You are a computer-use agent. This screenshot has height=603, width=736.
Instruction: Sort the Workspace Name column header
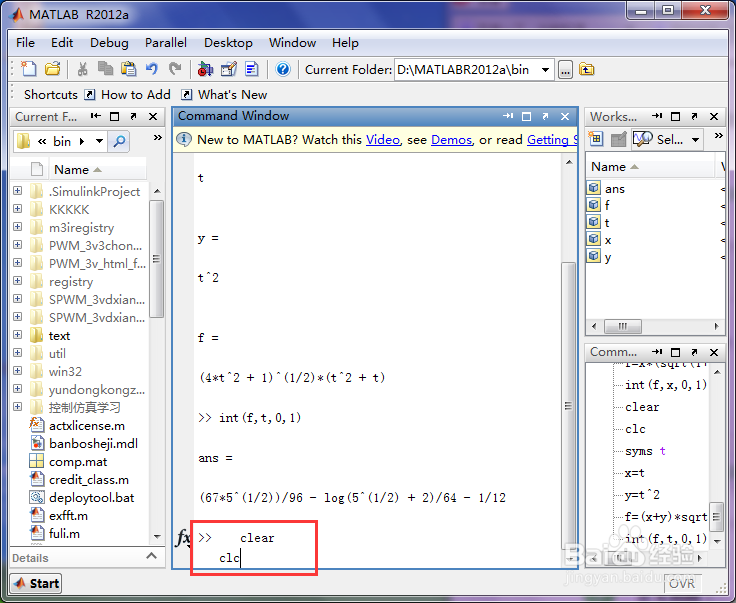coord(651,167)
